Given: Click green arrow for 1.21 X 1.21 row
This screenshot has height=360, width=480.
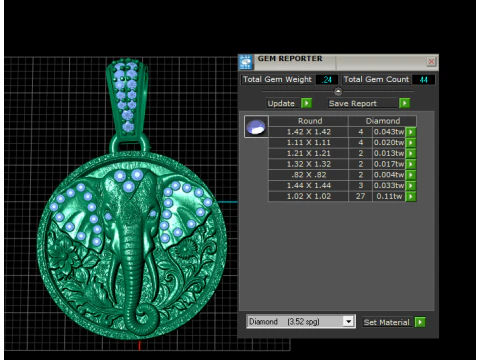Looking at the screenshot, I should pos(411,153).
